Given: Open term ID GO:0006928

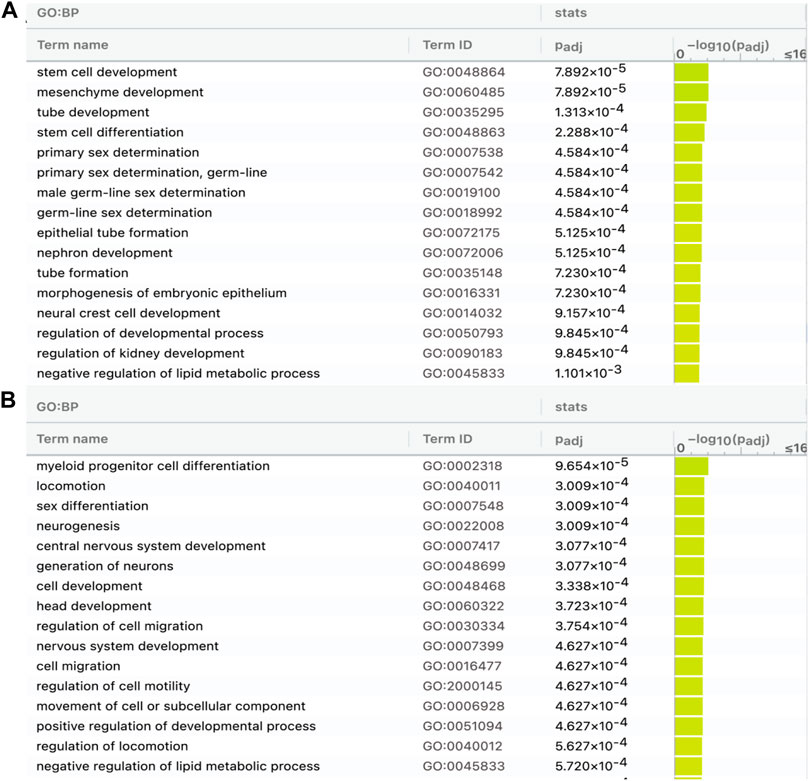Looking at the screenshot, I should (x=463, y=707).
